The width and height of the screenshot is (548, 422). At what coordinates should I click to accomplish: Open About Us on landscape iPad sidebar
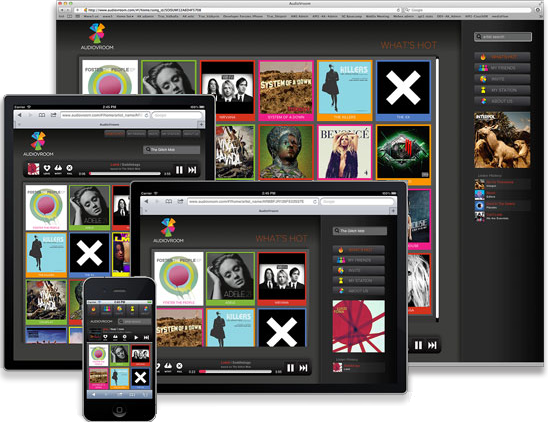point(359,291)
